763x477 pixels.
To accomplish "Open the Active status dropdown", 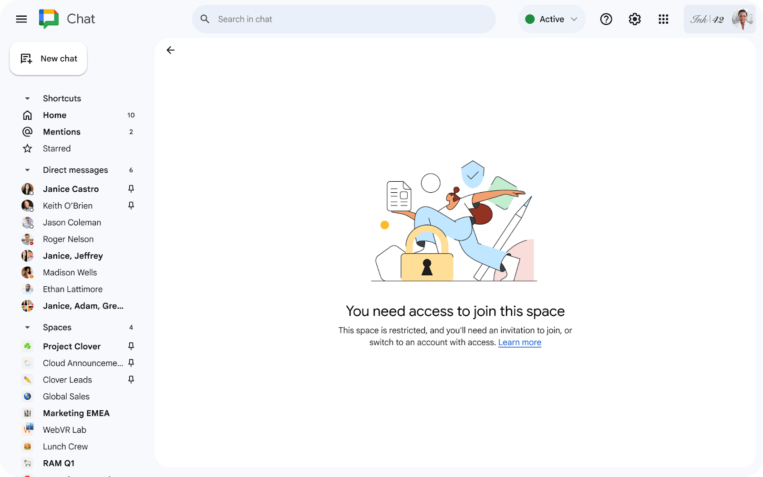I will click(551, 19).
